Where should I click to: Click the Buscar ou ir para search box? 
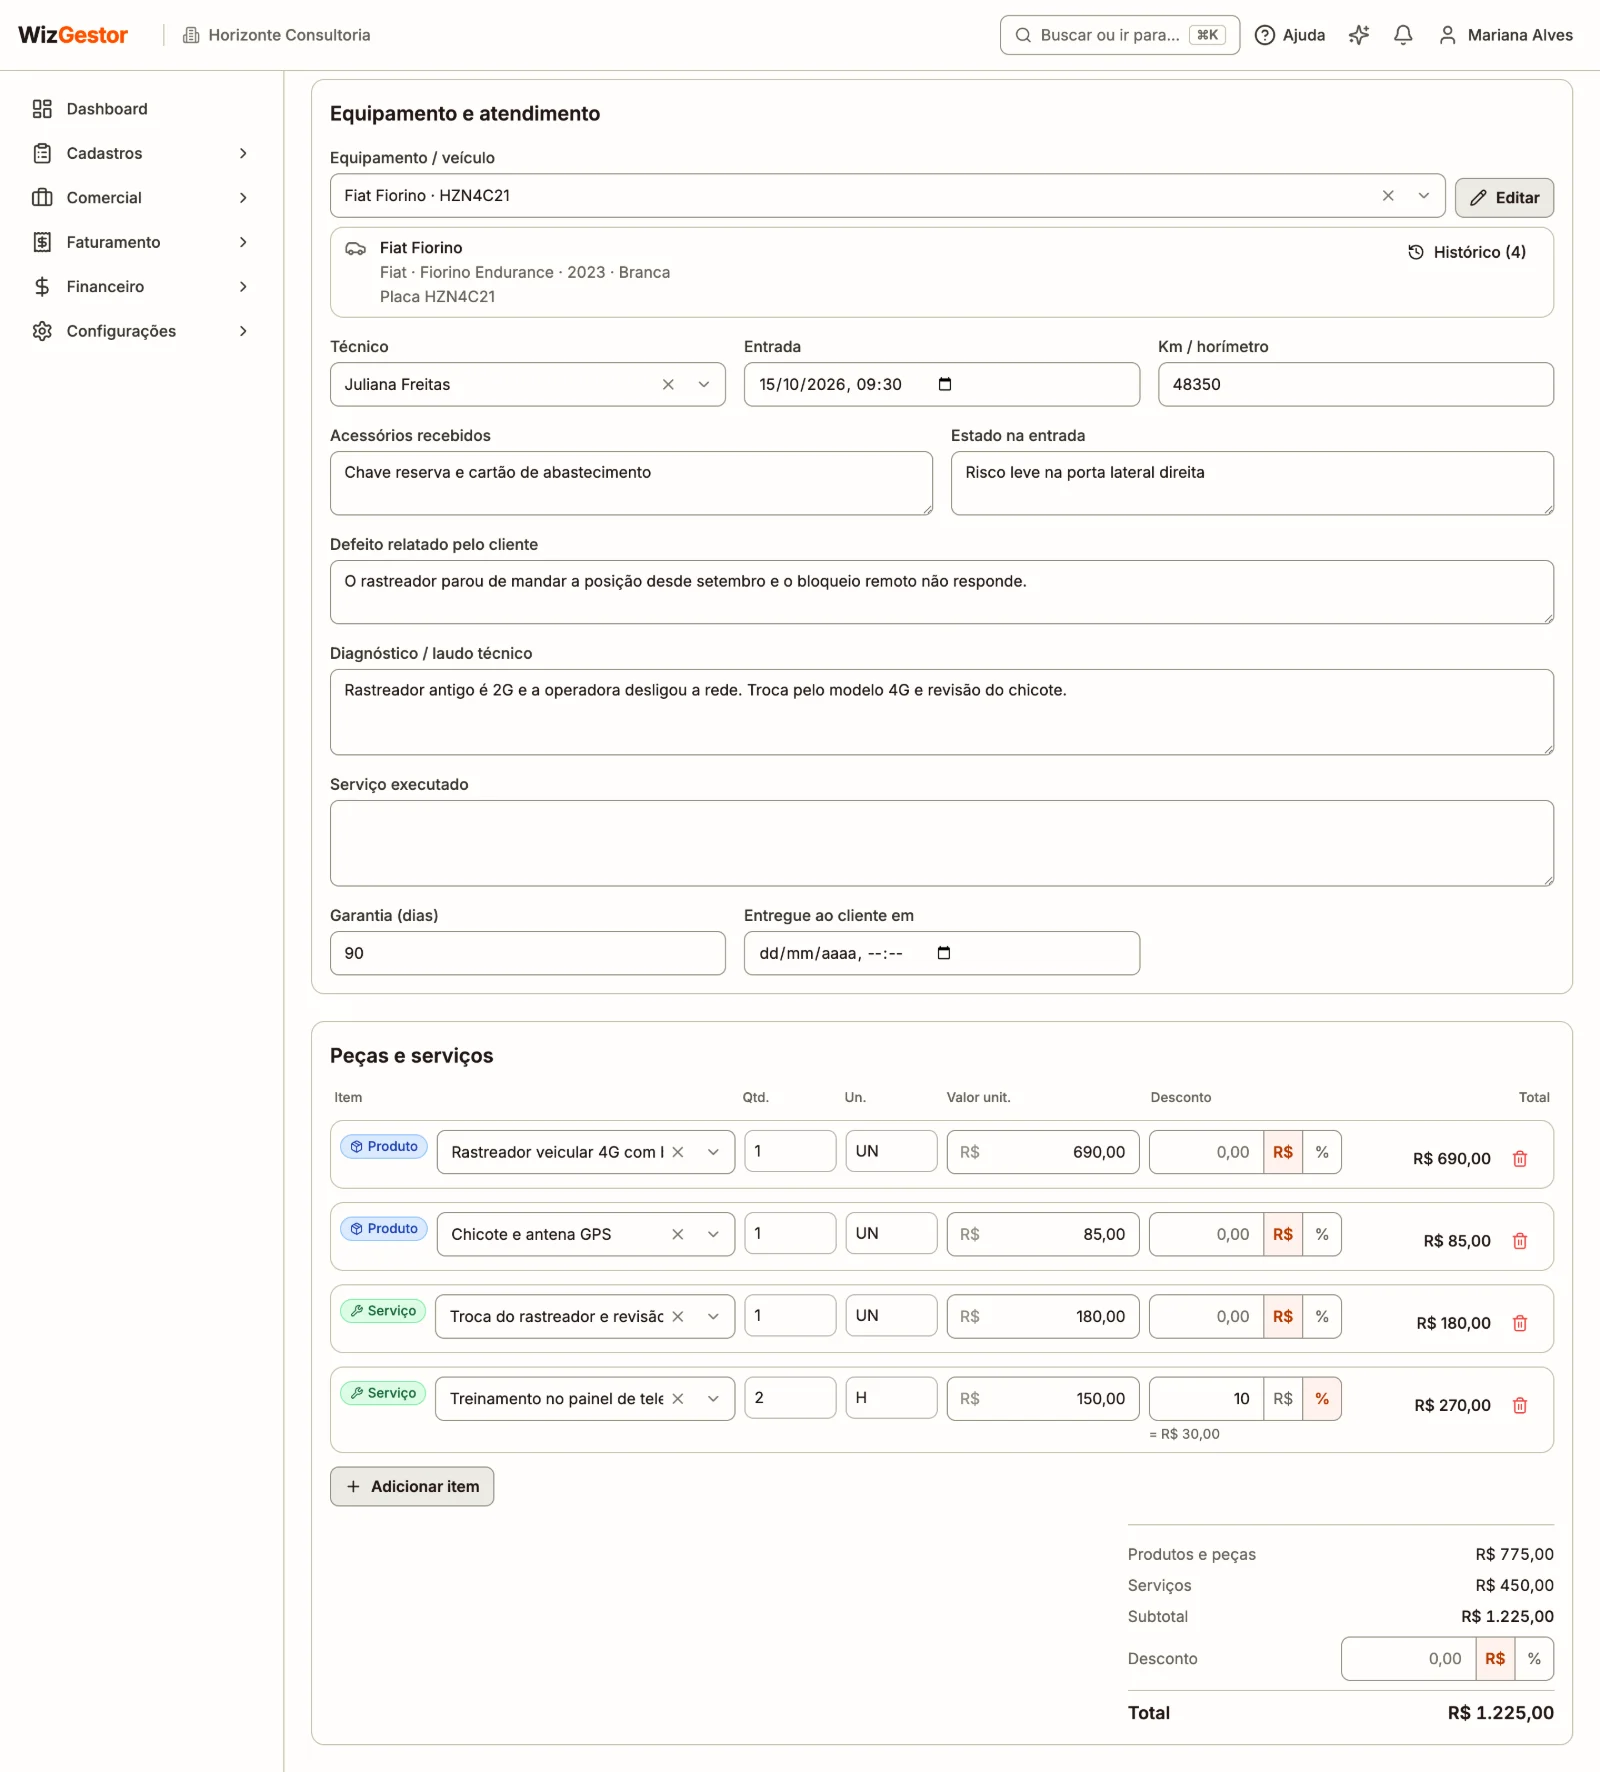point(1120,35)
